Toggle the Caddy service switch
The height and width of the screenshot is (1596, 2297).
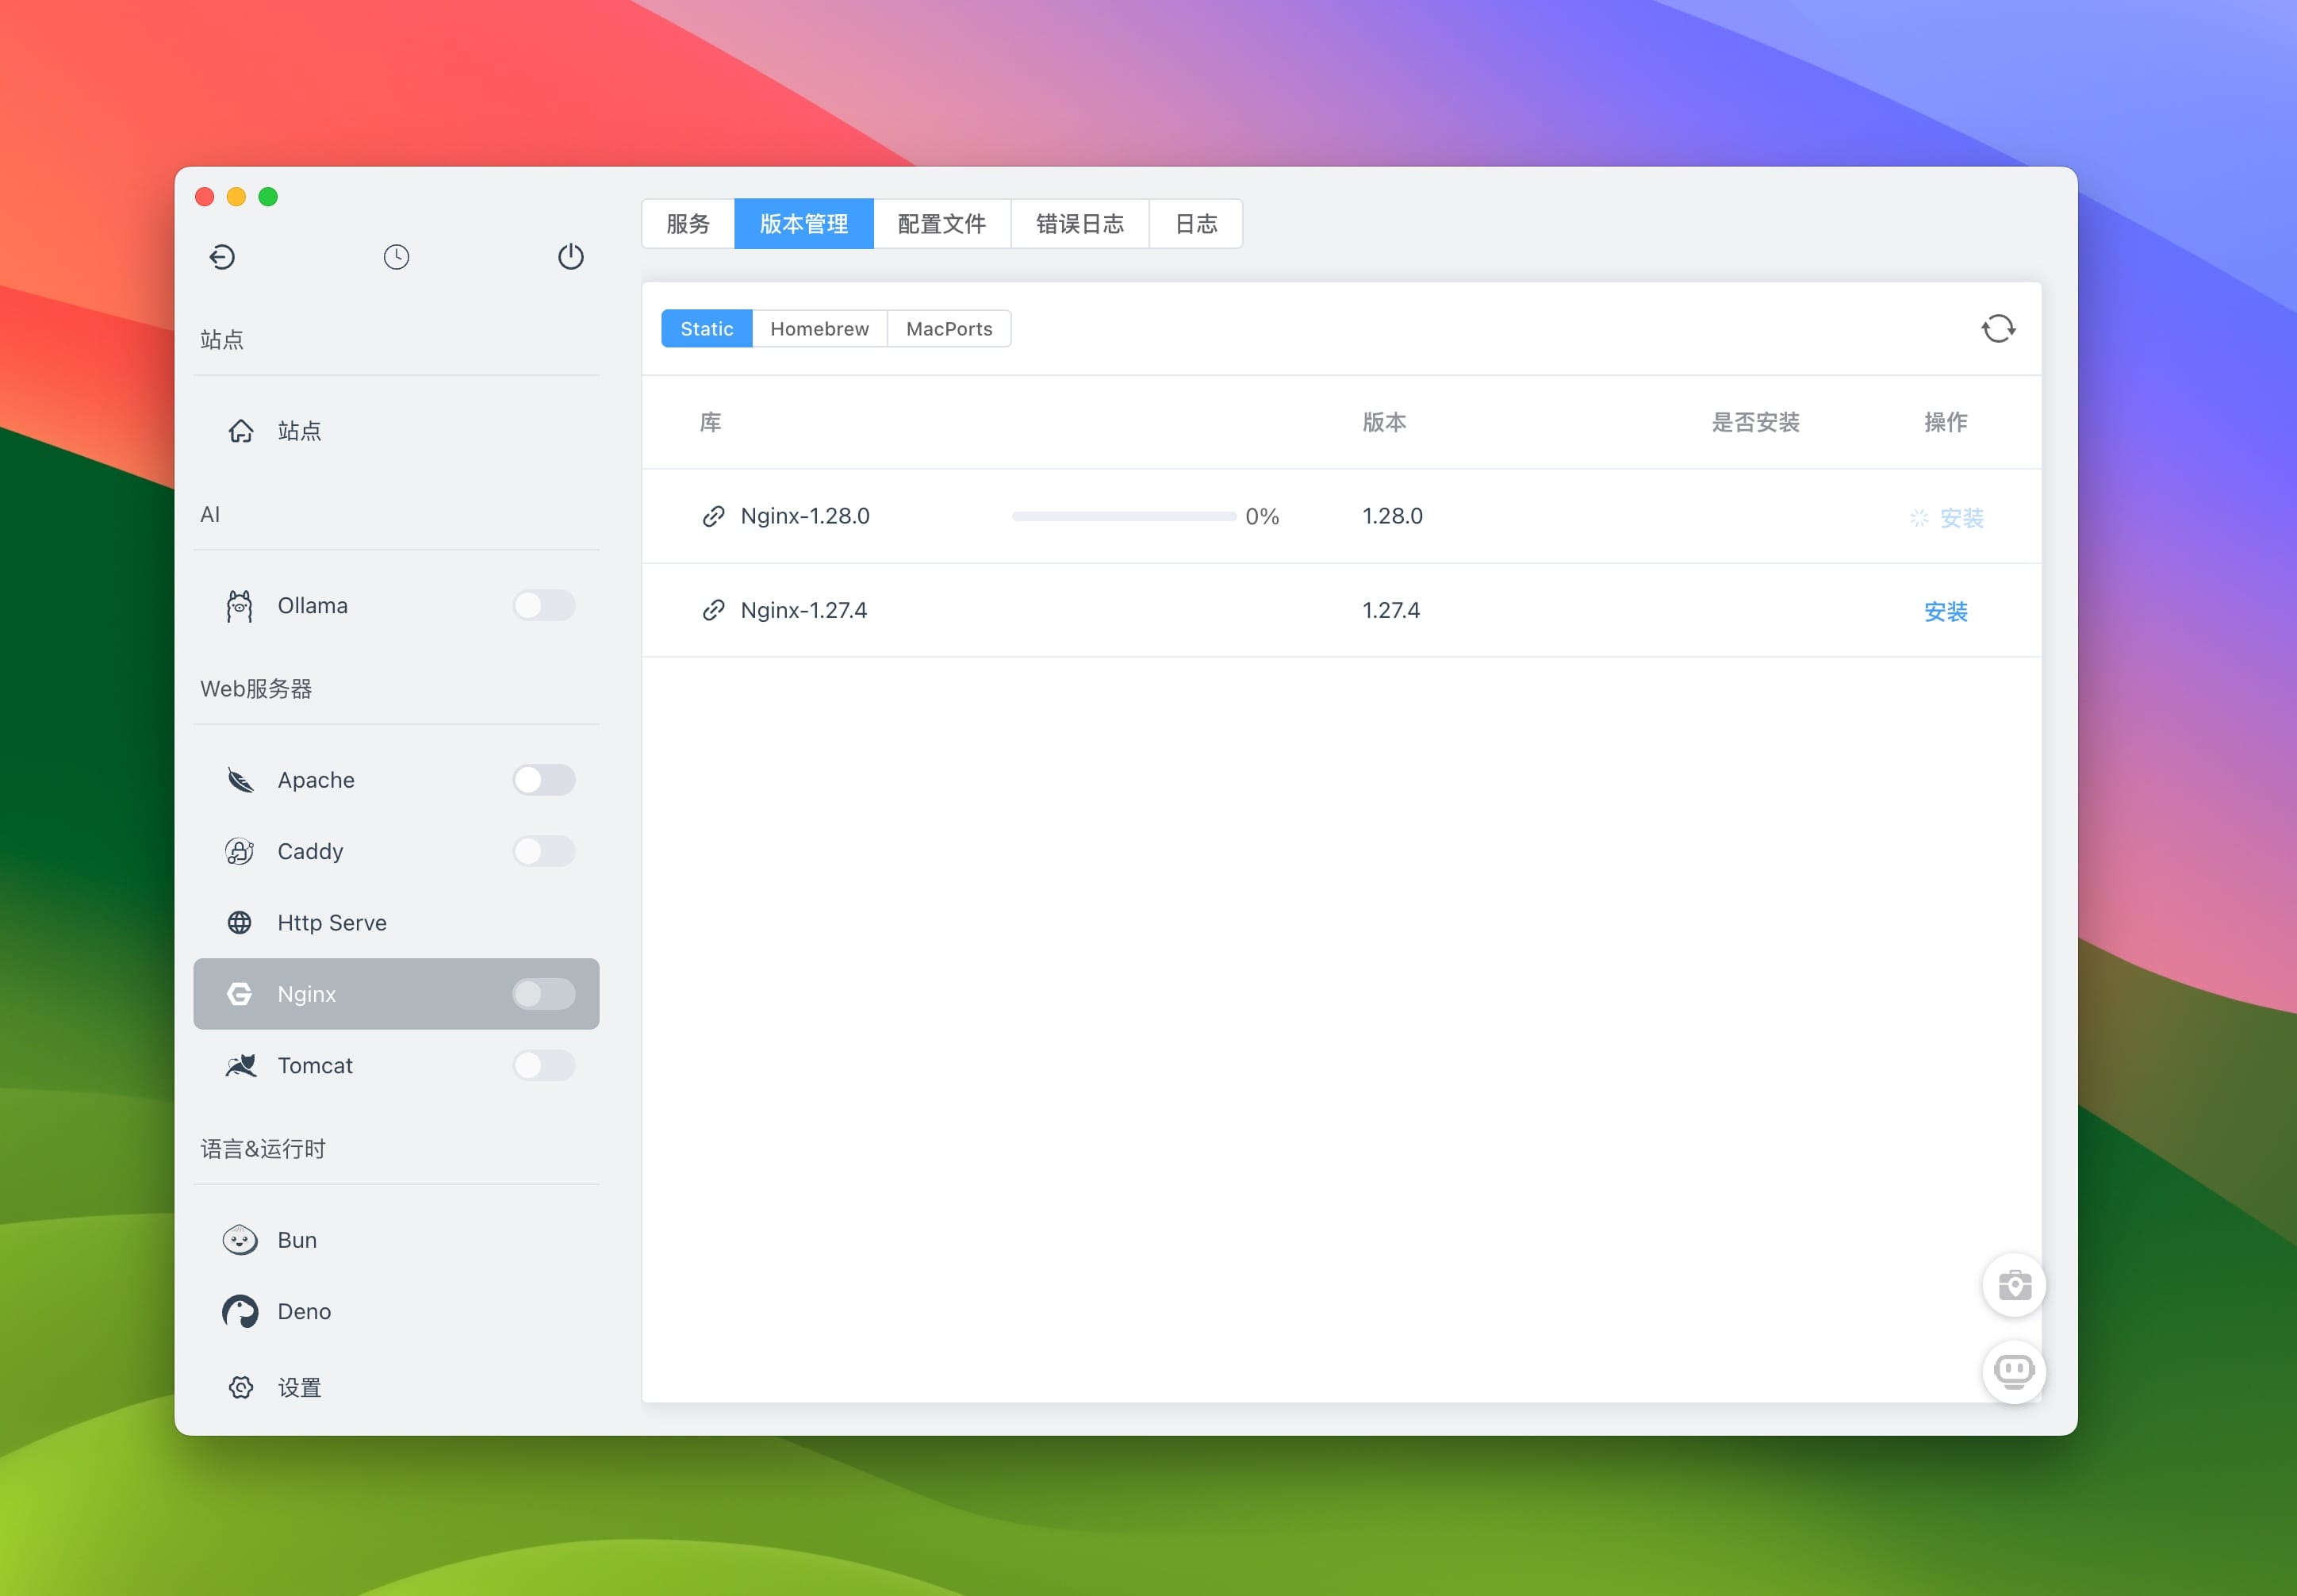point(544,851)
